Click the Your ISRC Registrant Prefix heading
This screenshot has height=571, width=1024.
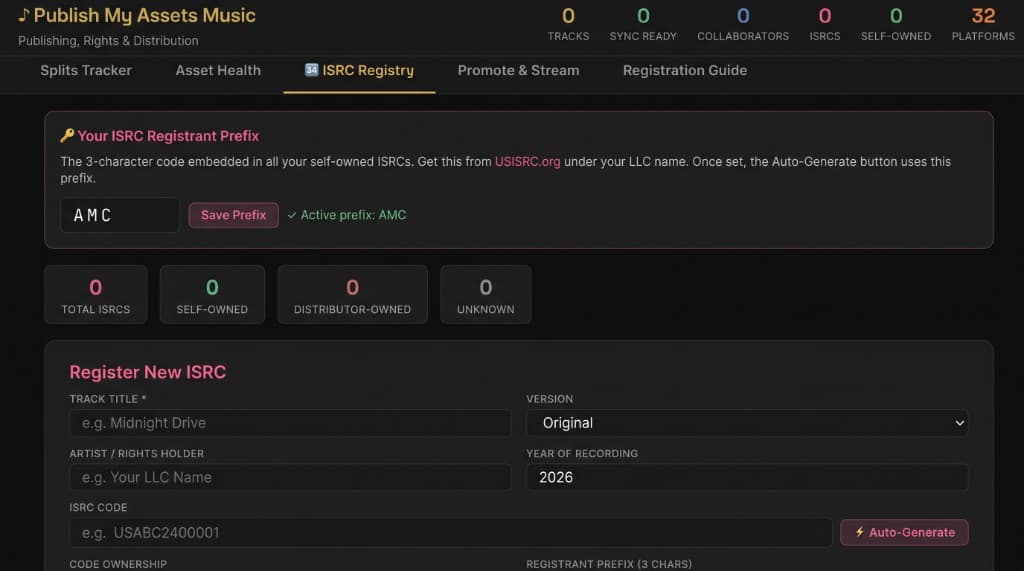pos(168,136)
